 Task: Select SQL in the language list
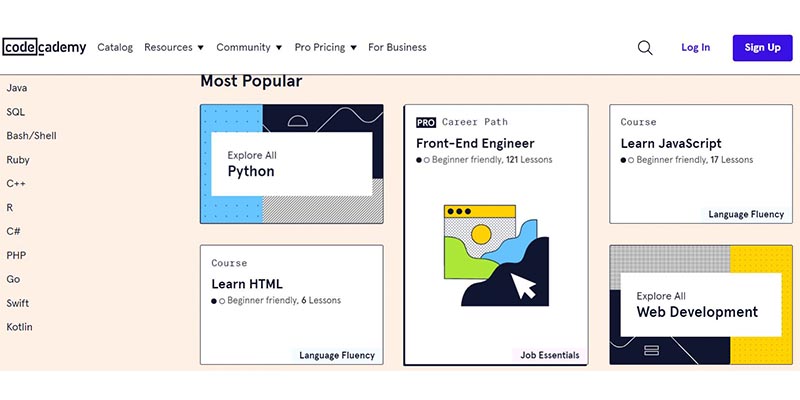(15, 112)
